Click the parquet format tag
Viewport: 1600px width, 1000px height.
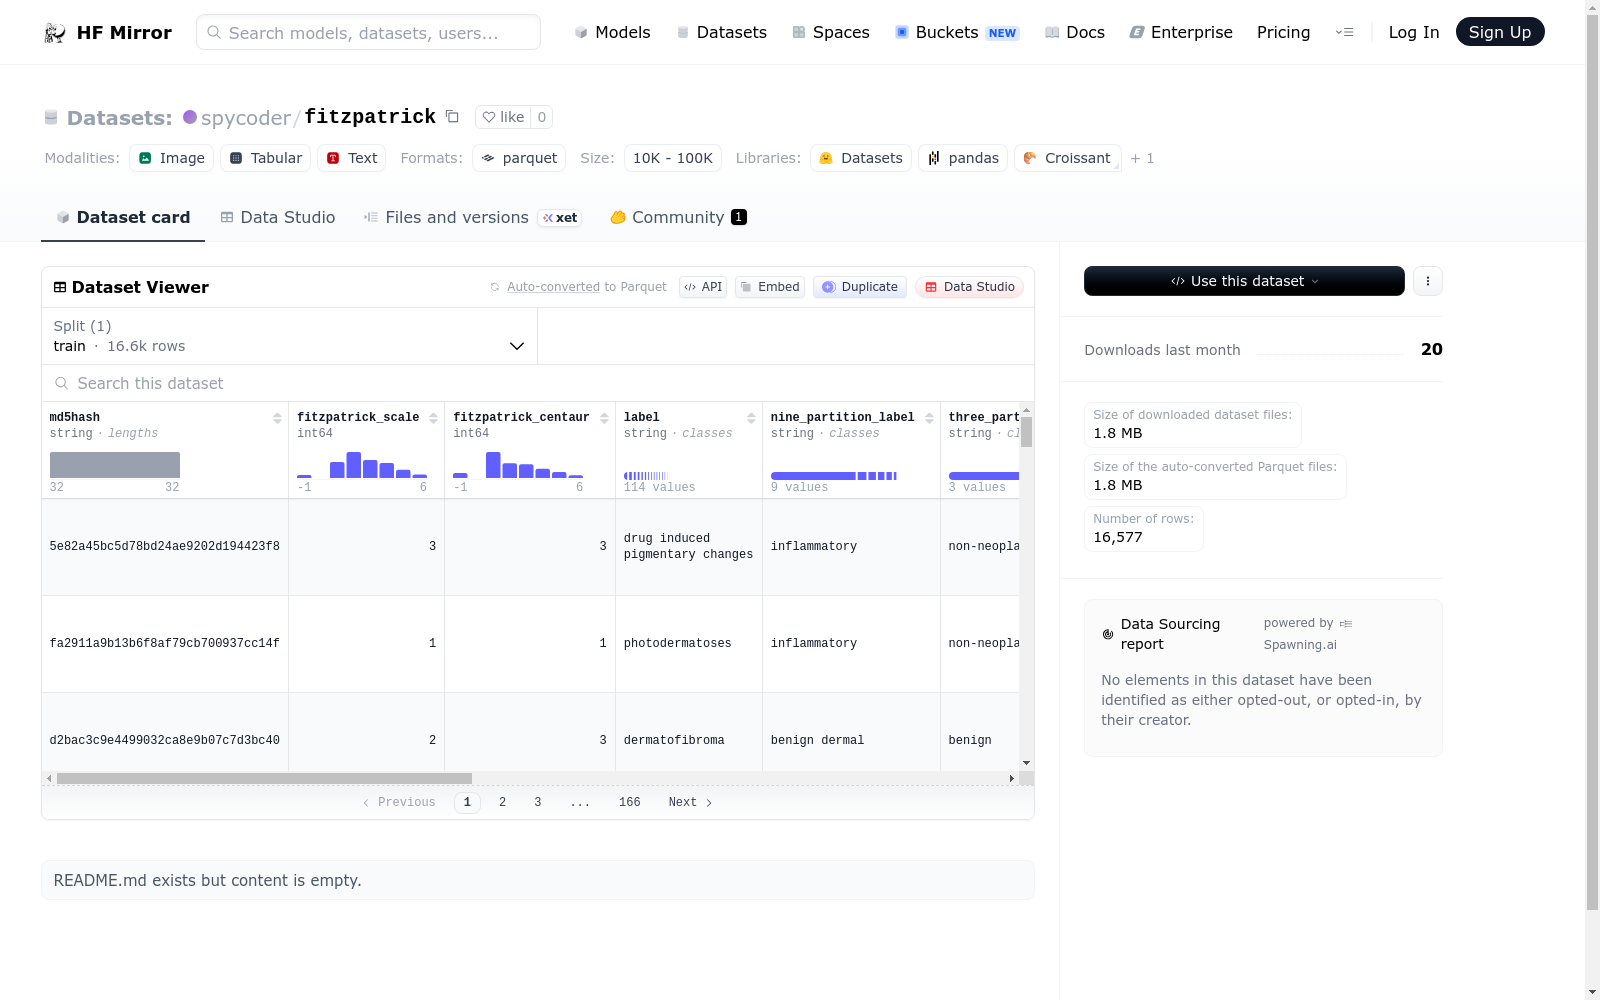pyautogui.click(x=519, y=158)
